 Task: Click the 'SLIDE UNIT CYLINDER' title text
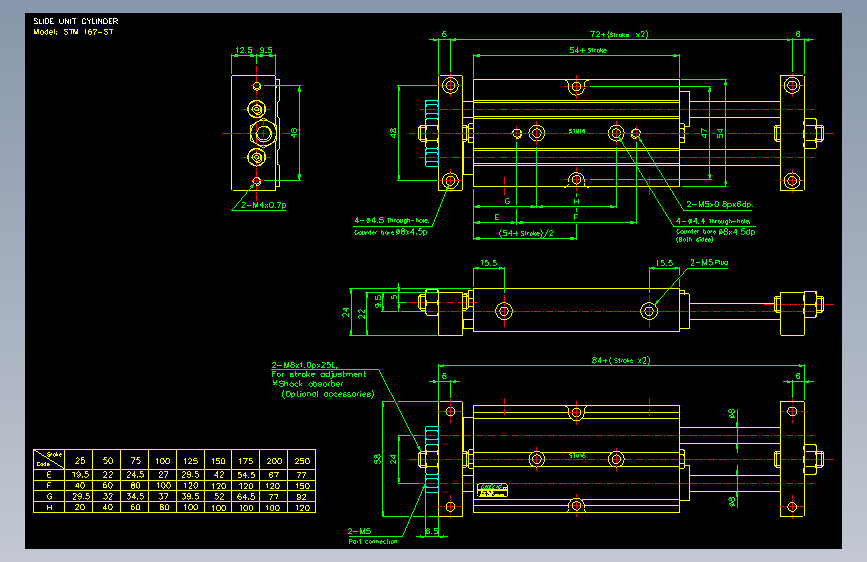point(76,21)
